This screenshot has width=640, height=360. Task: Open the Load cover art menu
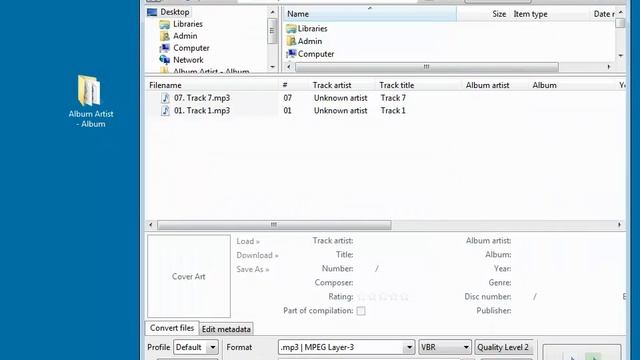(x=248, y=241)
